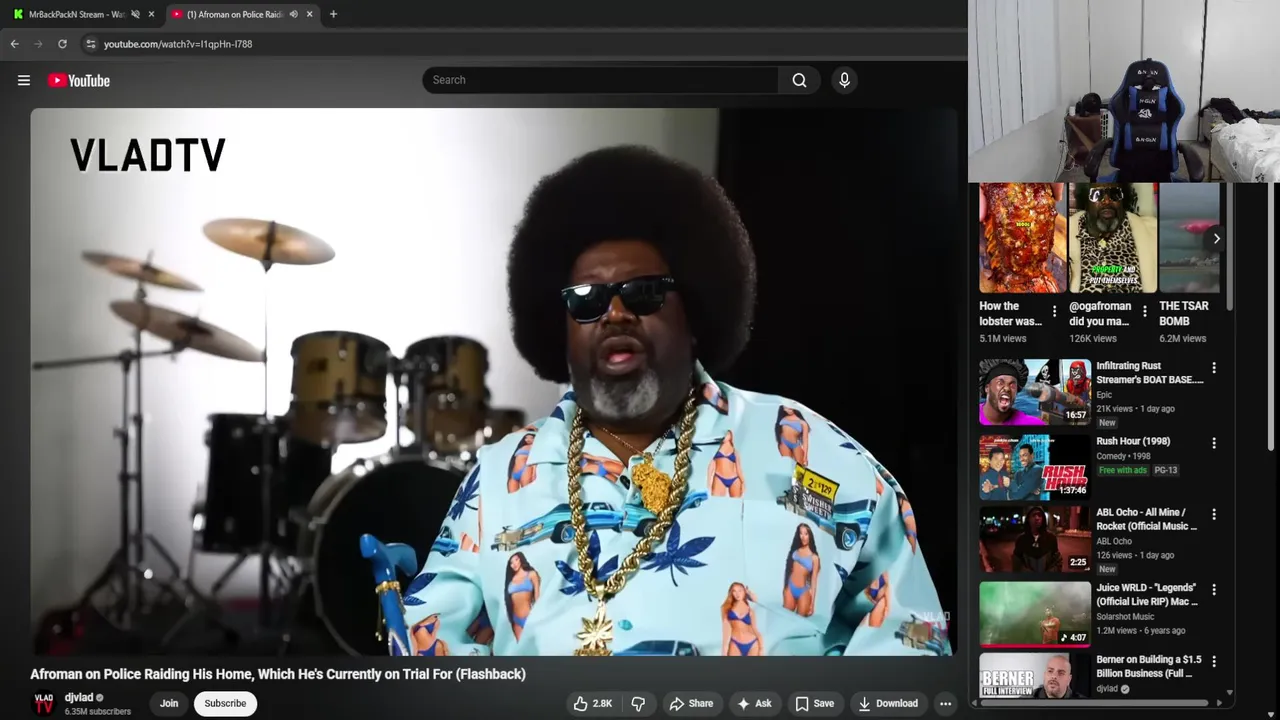Open the Berner $1.5 Billion Business thumbnail
Image resolution: width=1280 pixels, height=720 pixels.
coord(1035,676)
